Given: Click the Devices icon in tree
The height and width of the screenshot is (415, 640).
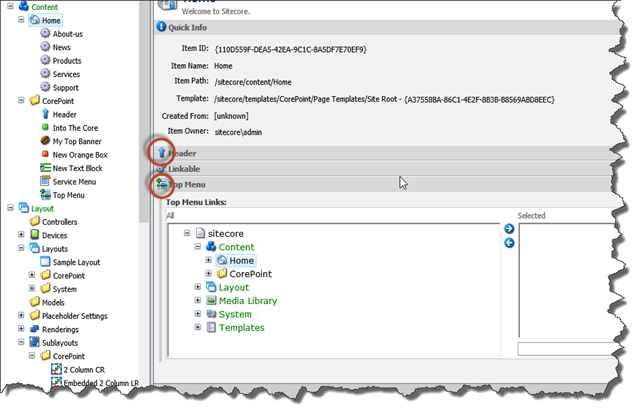Looking at the screenshot, I should pos(35,235).
